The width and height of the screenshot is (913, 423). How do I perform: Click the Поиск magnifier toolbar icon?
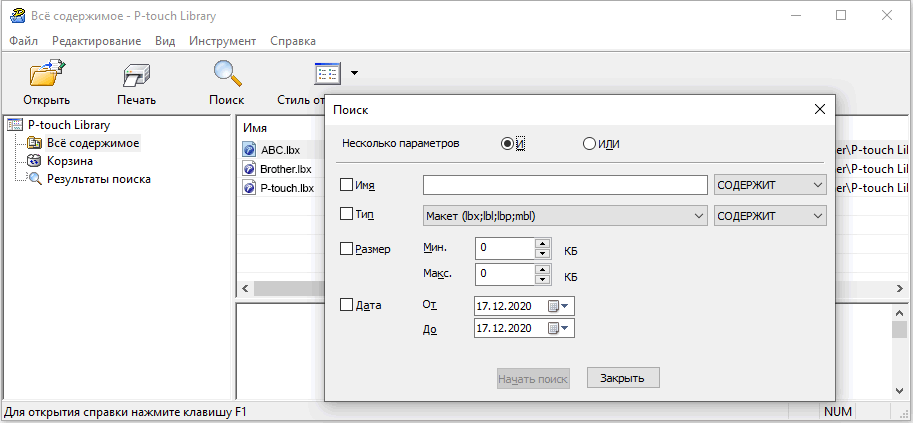[227, 76]
